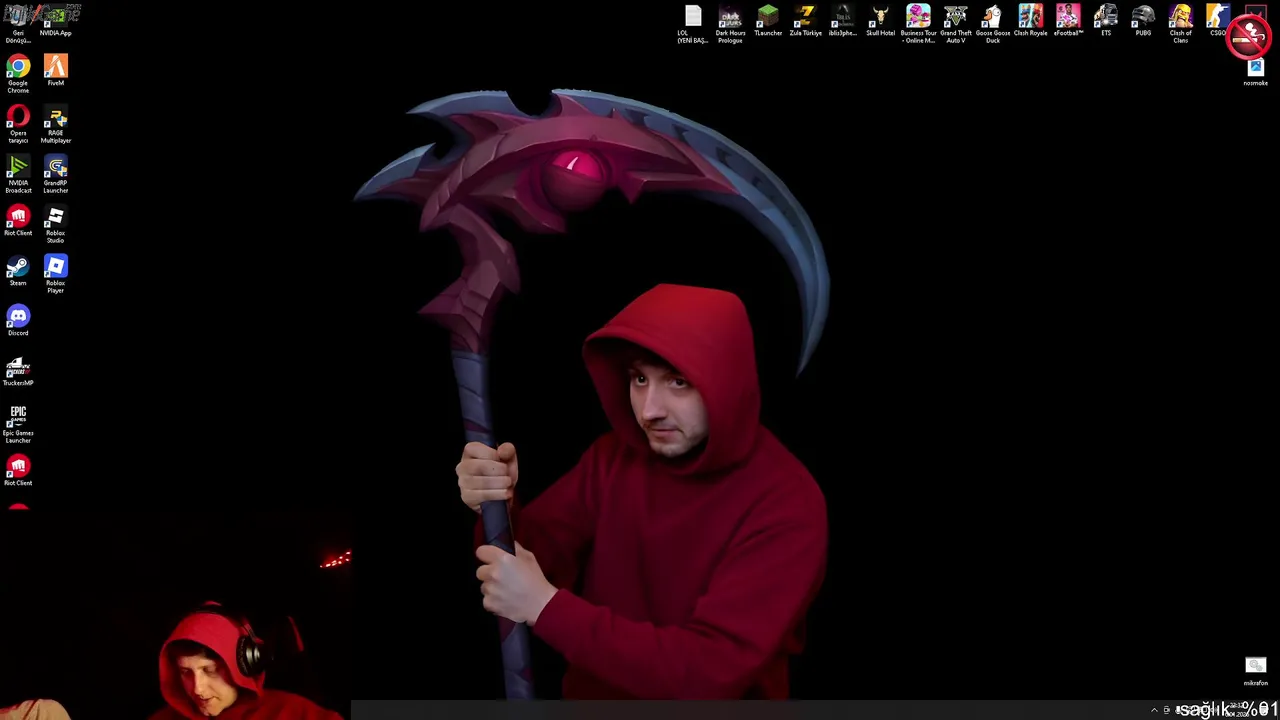
Task: Open Business Tour Online shortcut
Action: coord(918,24)
